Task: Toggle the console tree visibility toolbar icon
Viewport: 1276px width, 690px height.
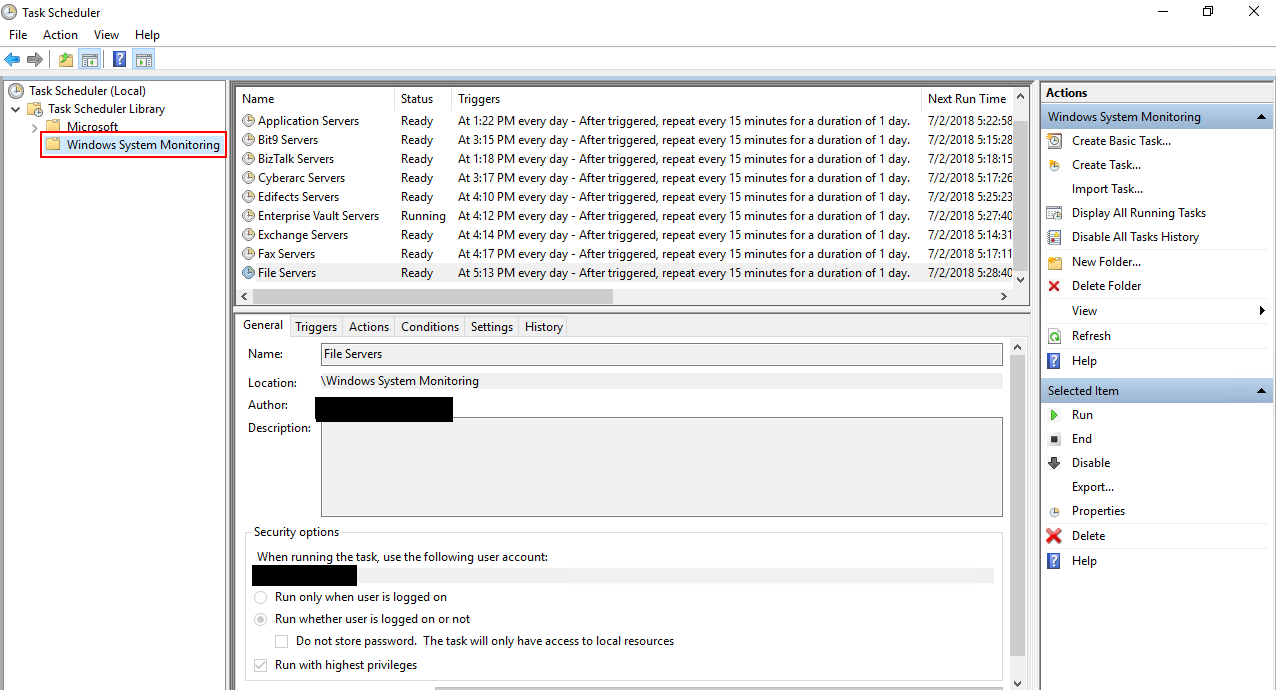Action: [90, 58]
